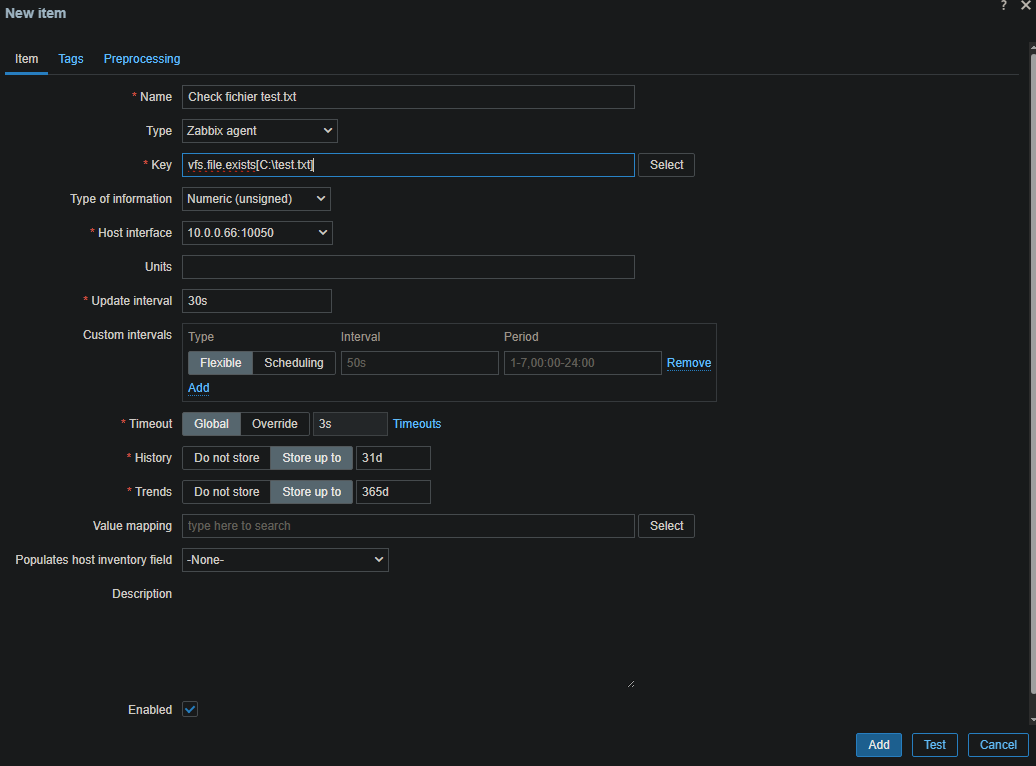Expand Populates host inventory field dropdown
Image resolution: width=1036 pixels, height=766 pixels.
point(285,560)
